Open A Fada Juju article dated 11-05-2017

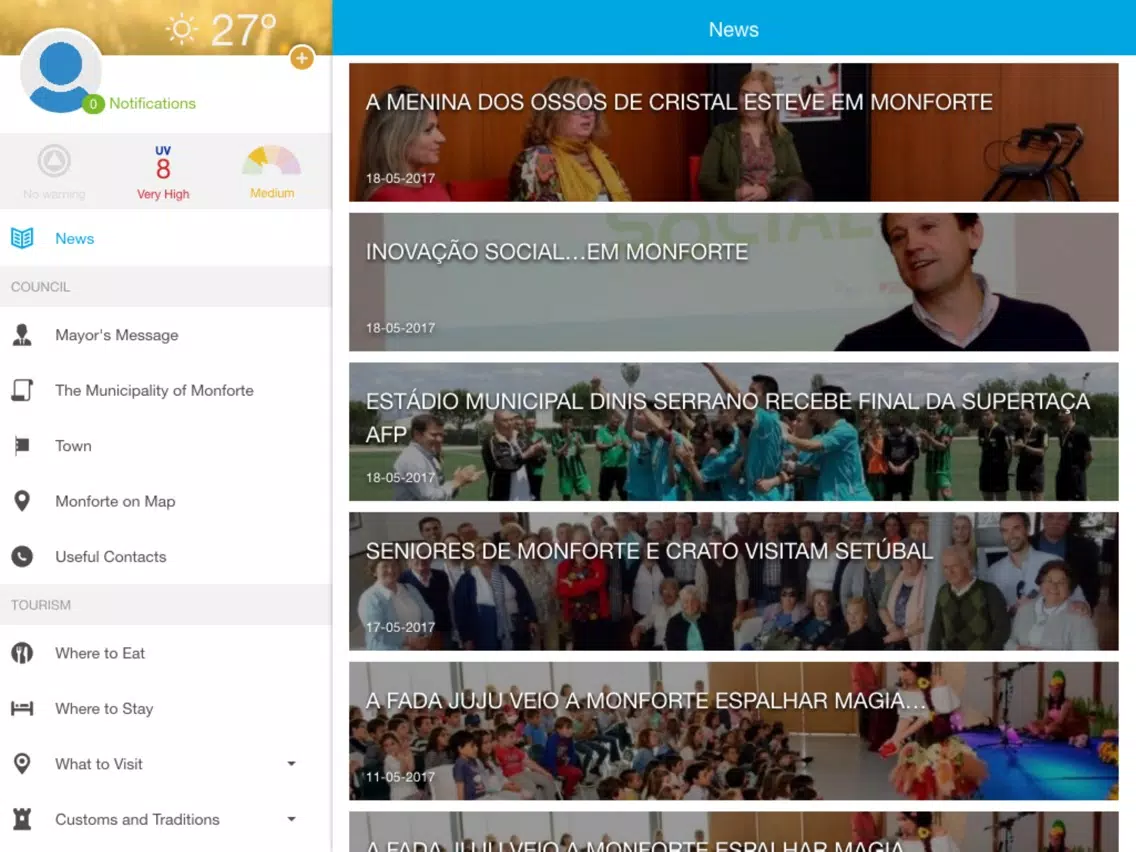point(733,731)
